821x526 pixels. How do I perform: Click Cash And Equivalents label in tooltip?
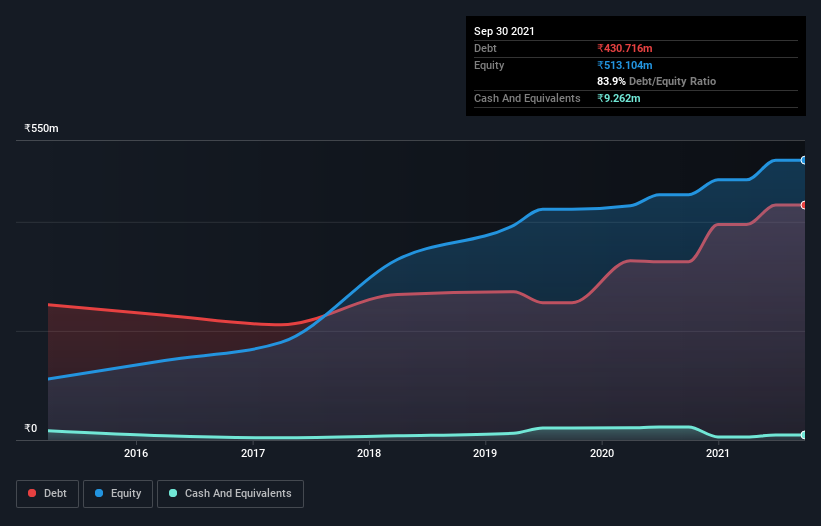(527, 98)
